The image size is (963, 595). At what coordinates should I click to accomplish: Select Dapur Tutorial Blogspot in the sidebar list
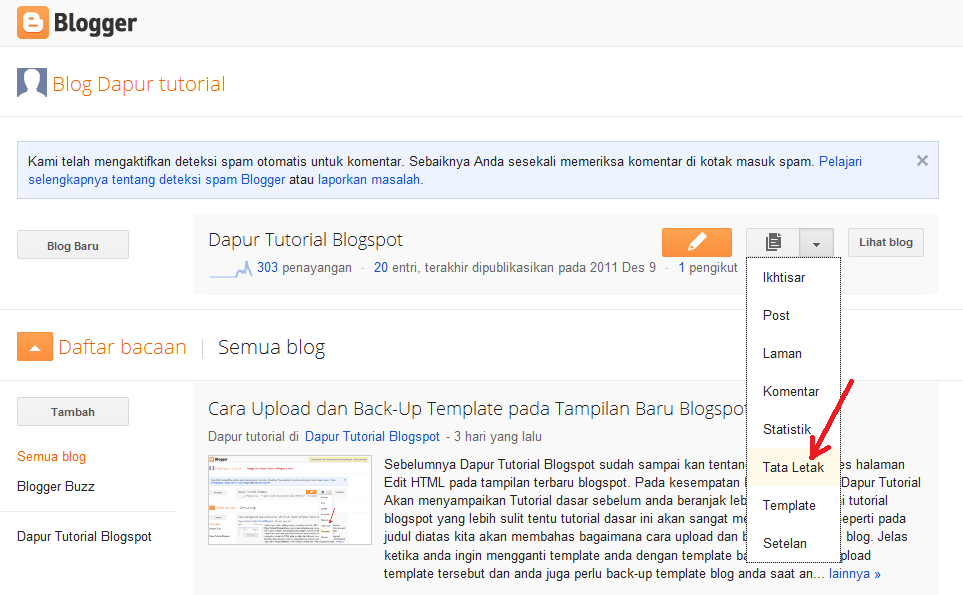(84, 536)
